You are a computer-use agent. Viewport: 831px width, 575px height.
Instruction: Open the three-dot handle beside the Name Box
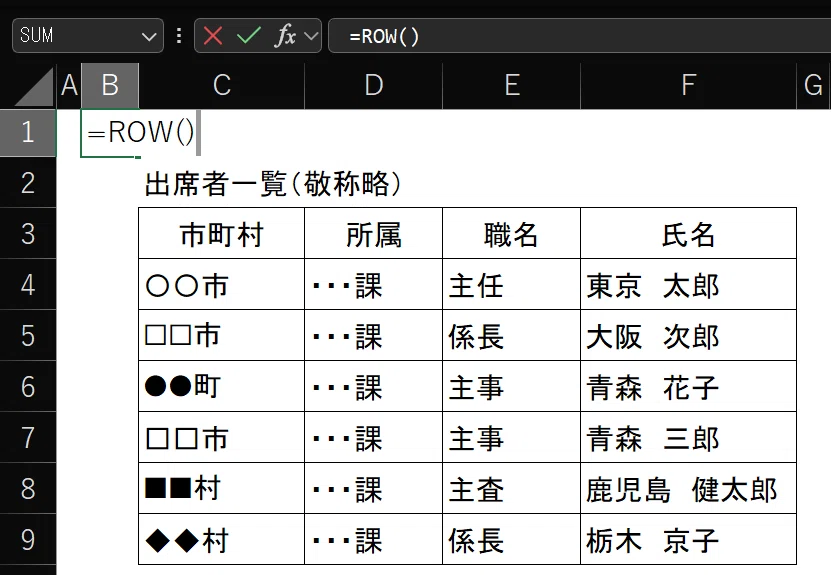[179, 36]
